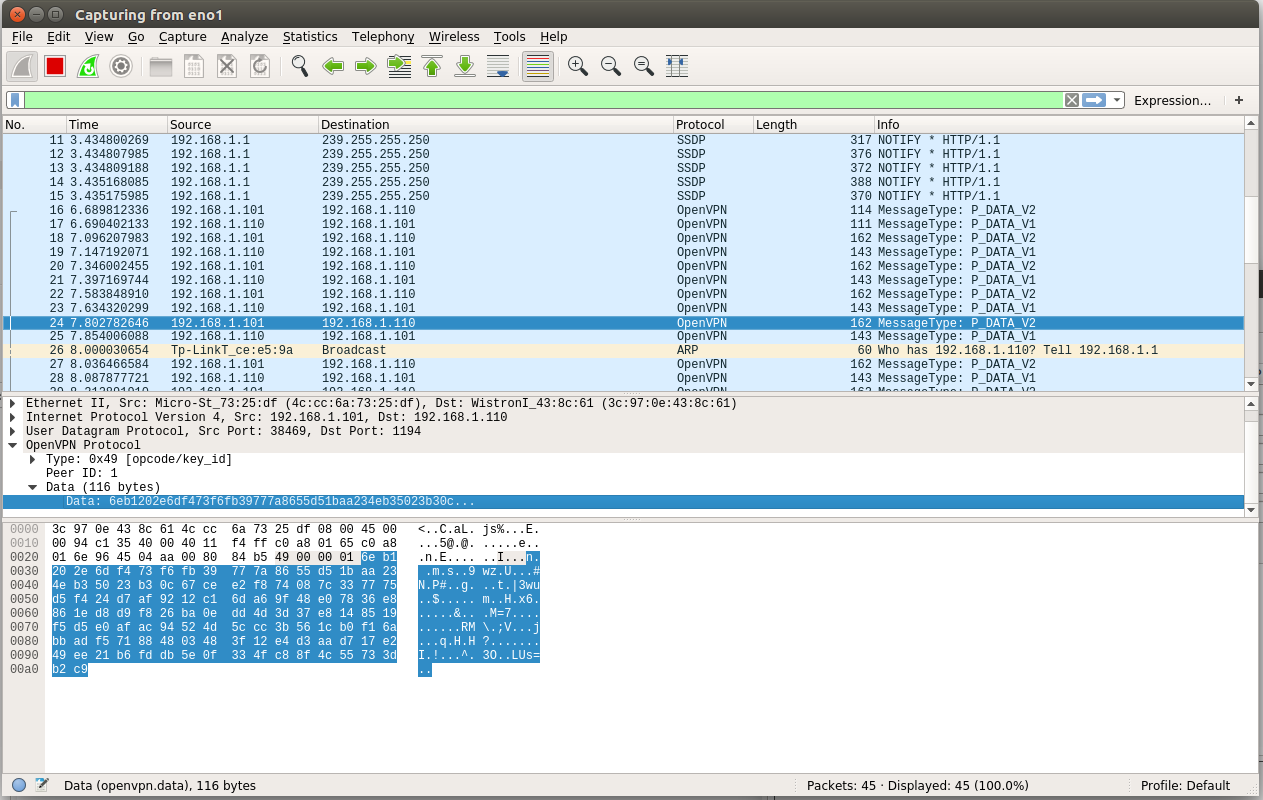Go to the first packet
Image resolution: width=1263 pixels, height=800 pixels.
432,66
